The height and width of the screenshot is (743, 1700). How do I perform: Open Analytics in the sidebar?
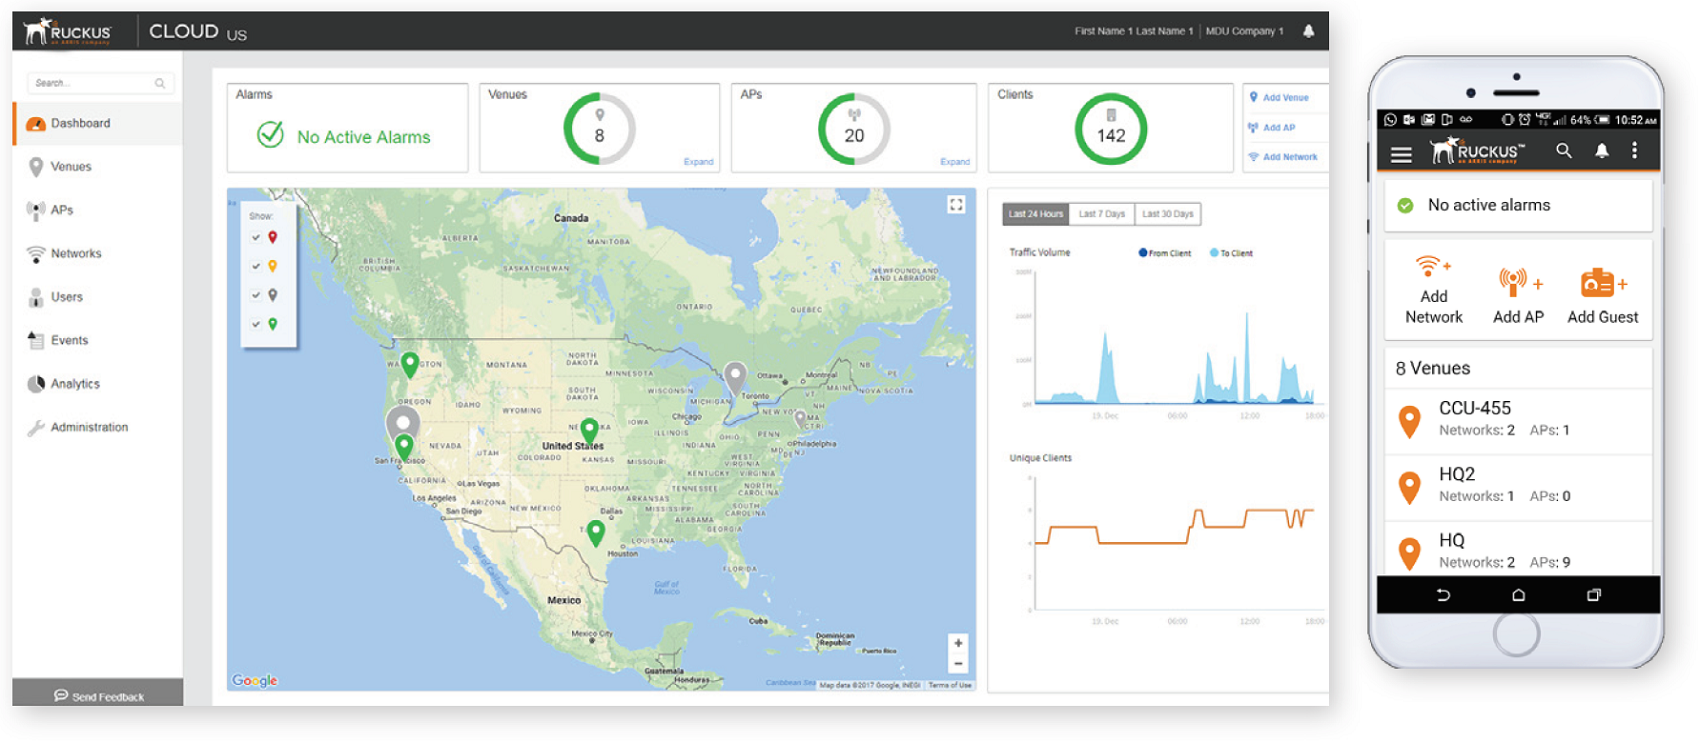(75, 384)
